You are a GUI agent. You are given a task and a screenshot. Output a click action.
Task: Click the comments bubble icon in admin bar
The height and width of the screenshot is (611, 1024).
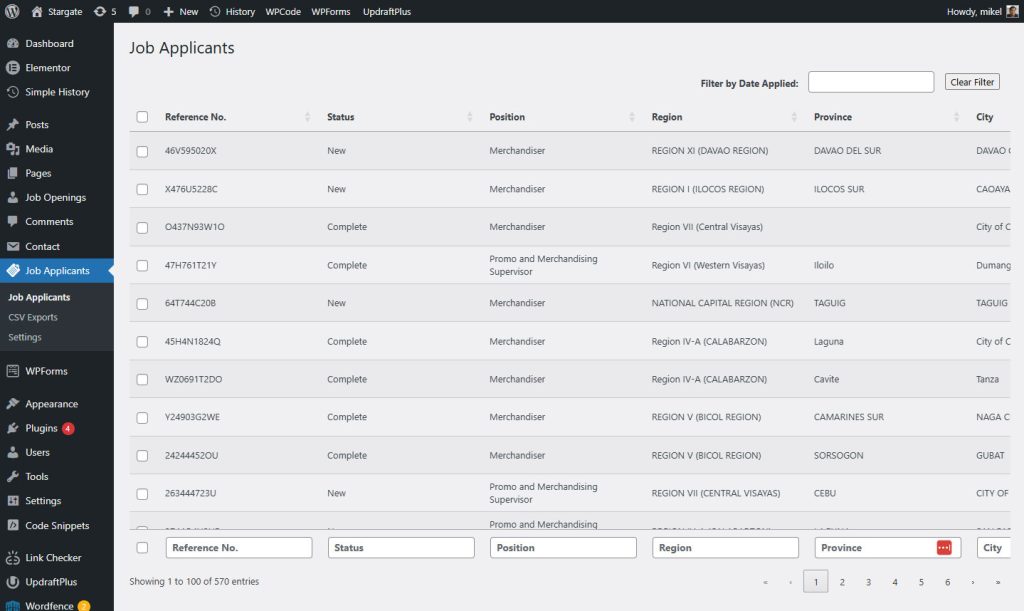click(x=135, y=11)
